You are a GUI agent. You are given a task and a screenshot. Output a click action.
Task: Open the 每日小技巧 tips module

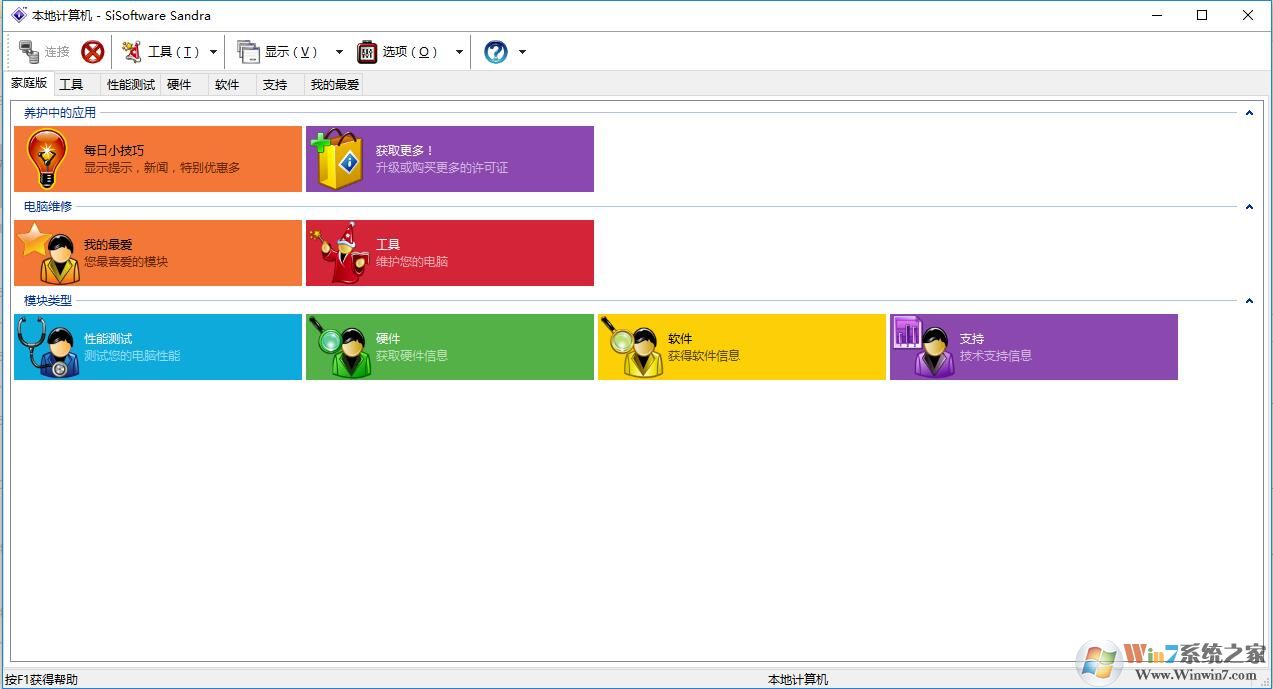tap(157, 158)
